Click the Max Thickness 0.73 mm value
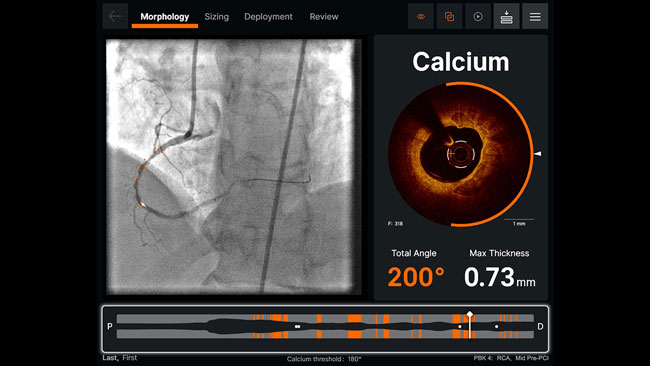 (500, 277)
